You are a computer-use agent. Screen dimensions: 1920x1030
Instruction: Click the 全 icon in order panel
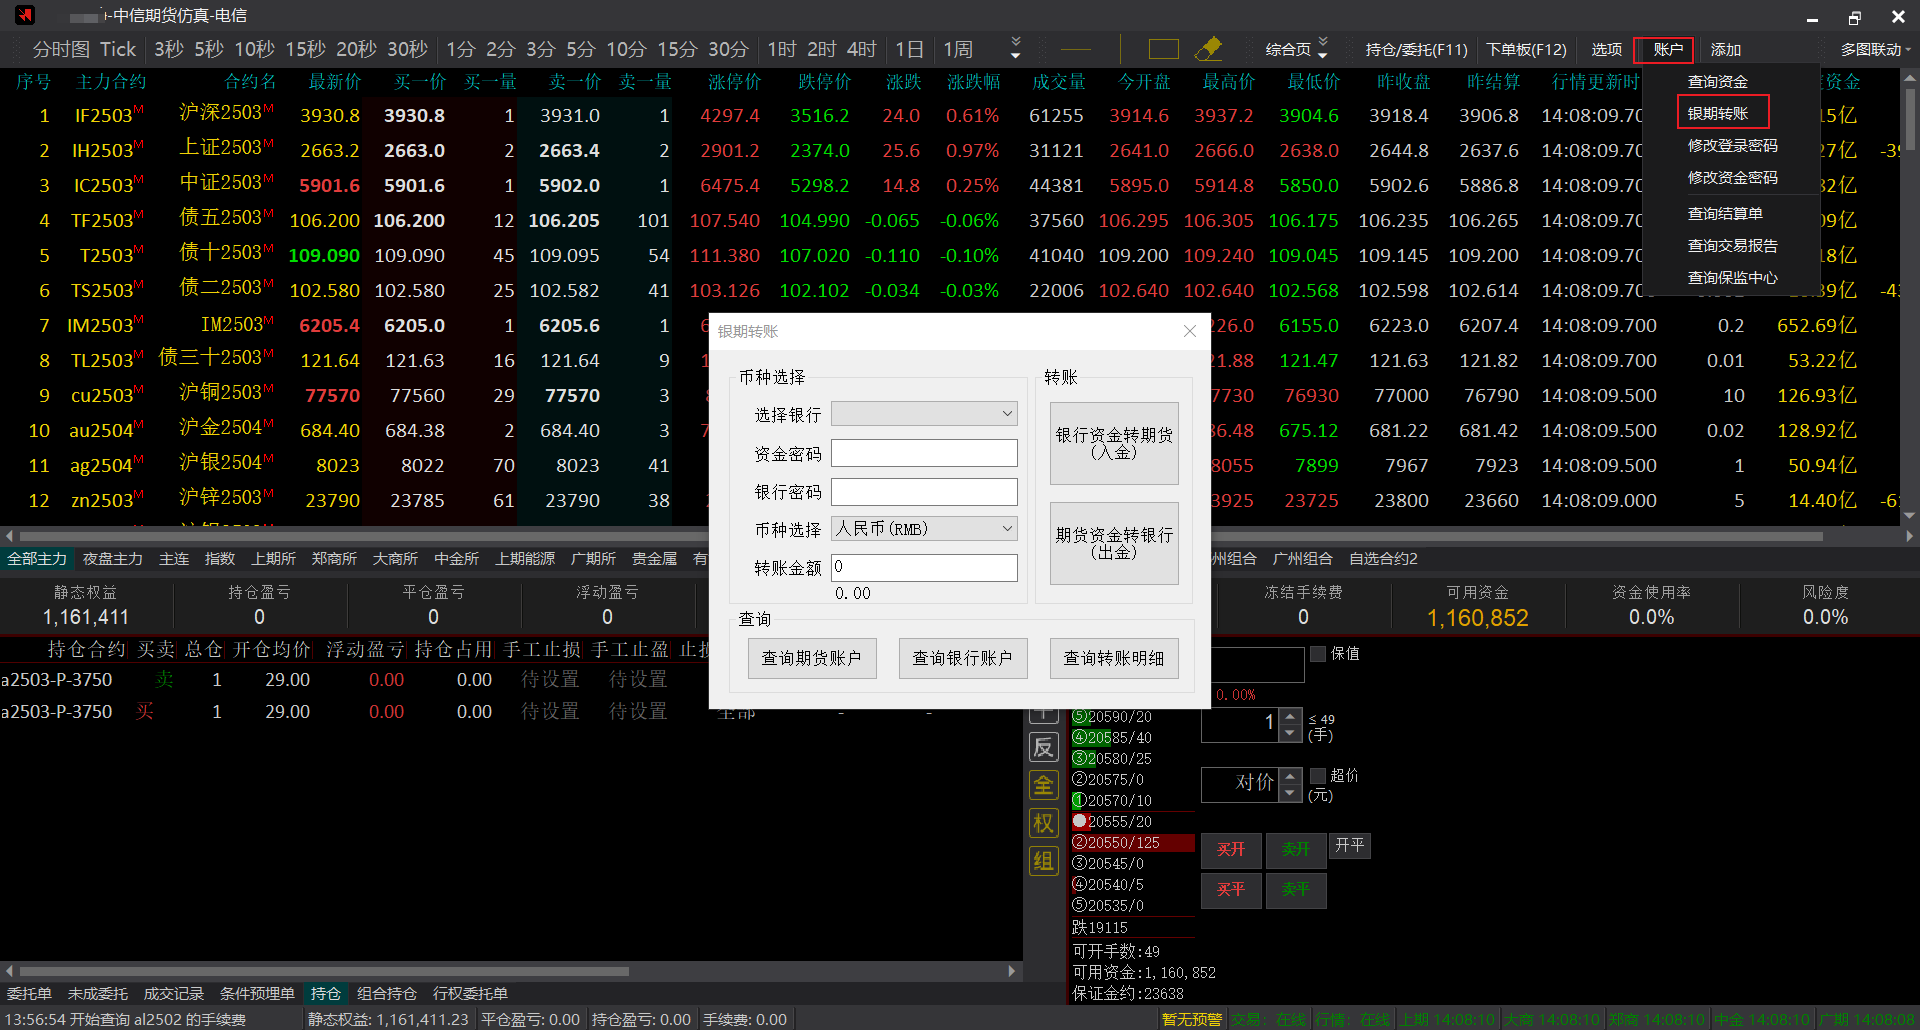[x=1044, y=785]
